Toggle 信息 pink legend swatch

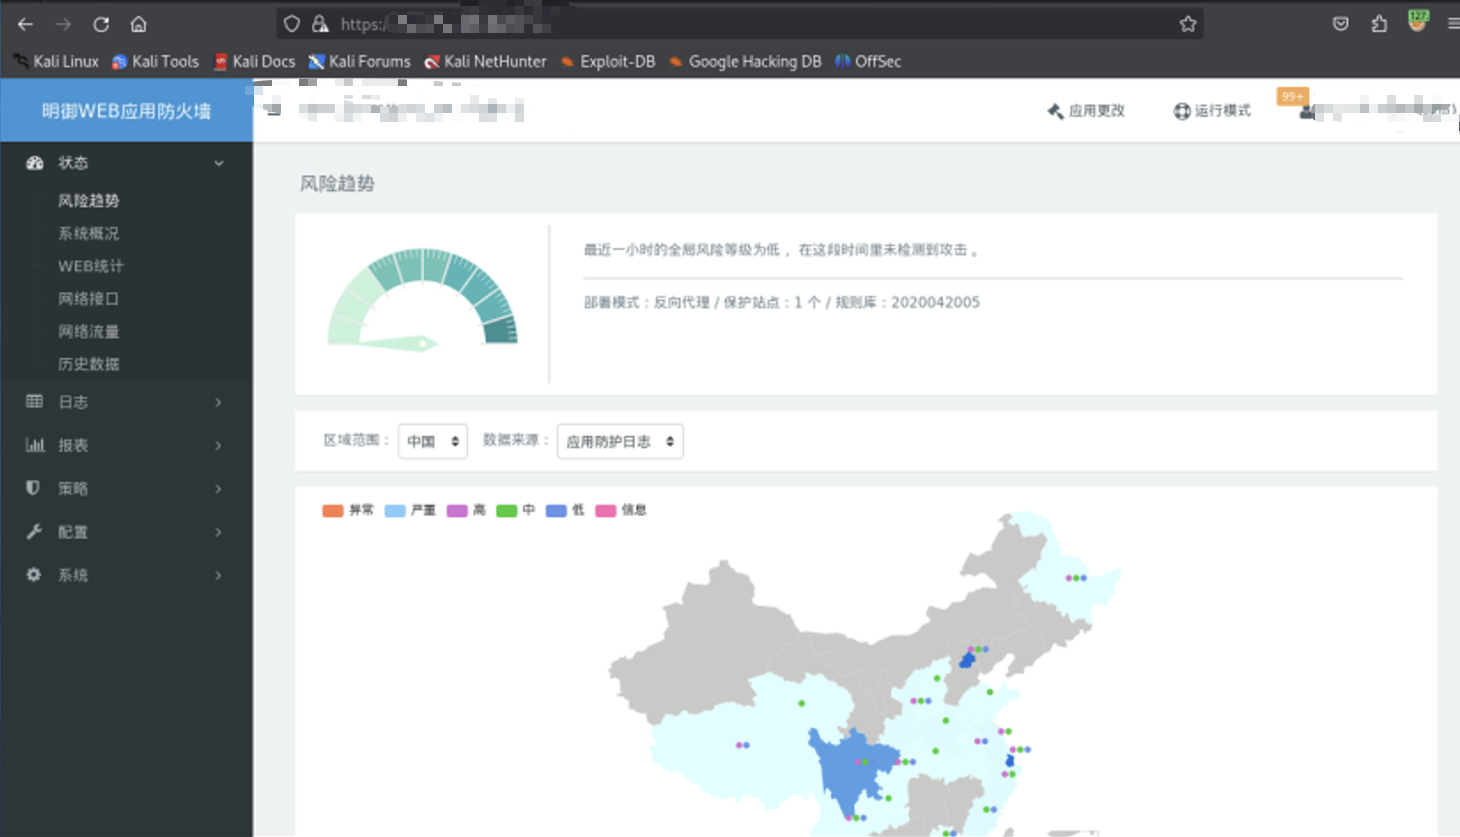(x=605, y=511)
